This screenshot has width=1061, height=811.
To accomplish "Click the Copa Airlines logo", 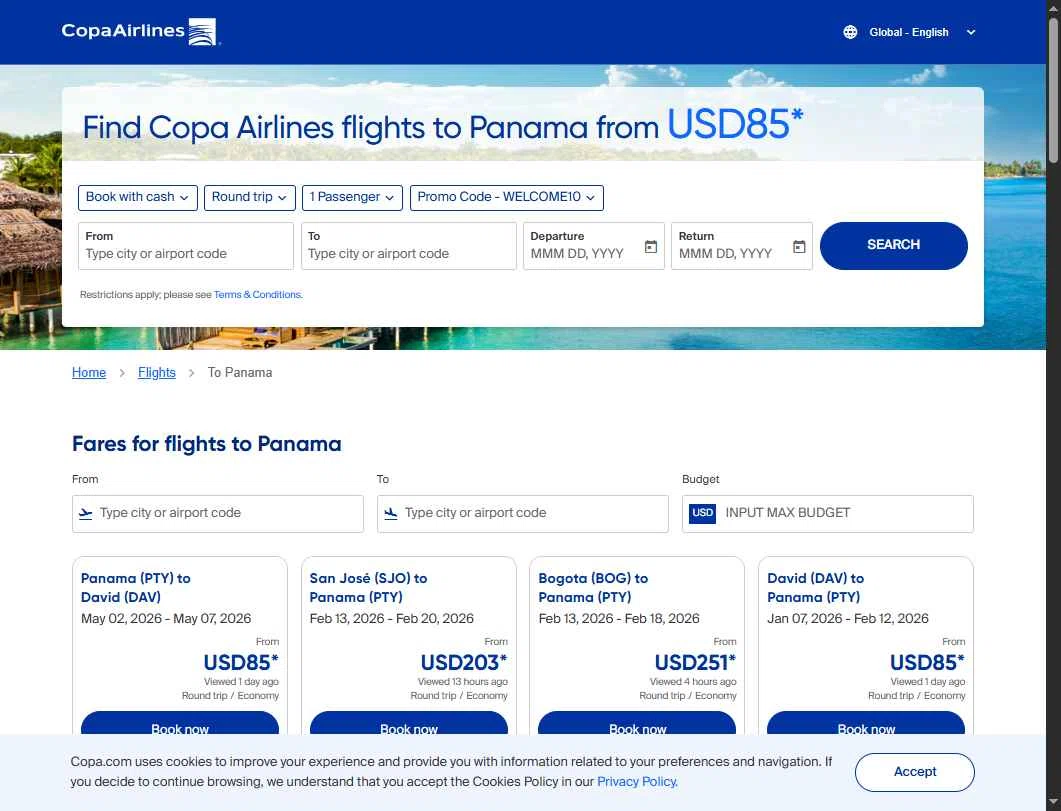I will (140, 31).
